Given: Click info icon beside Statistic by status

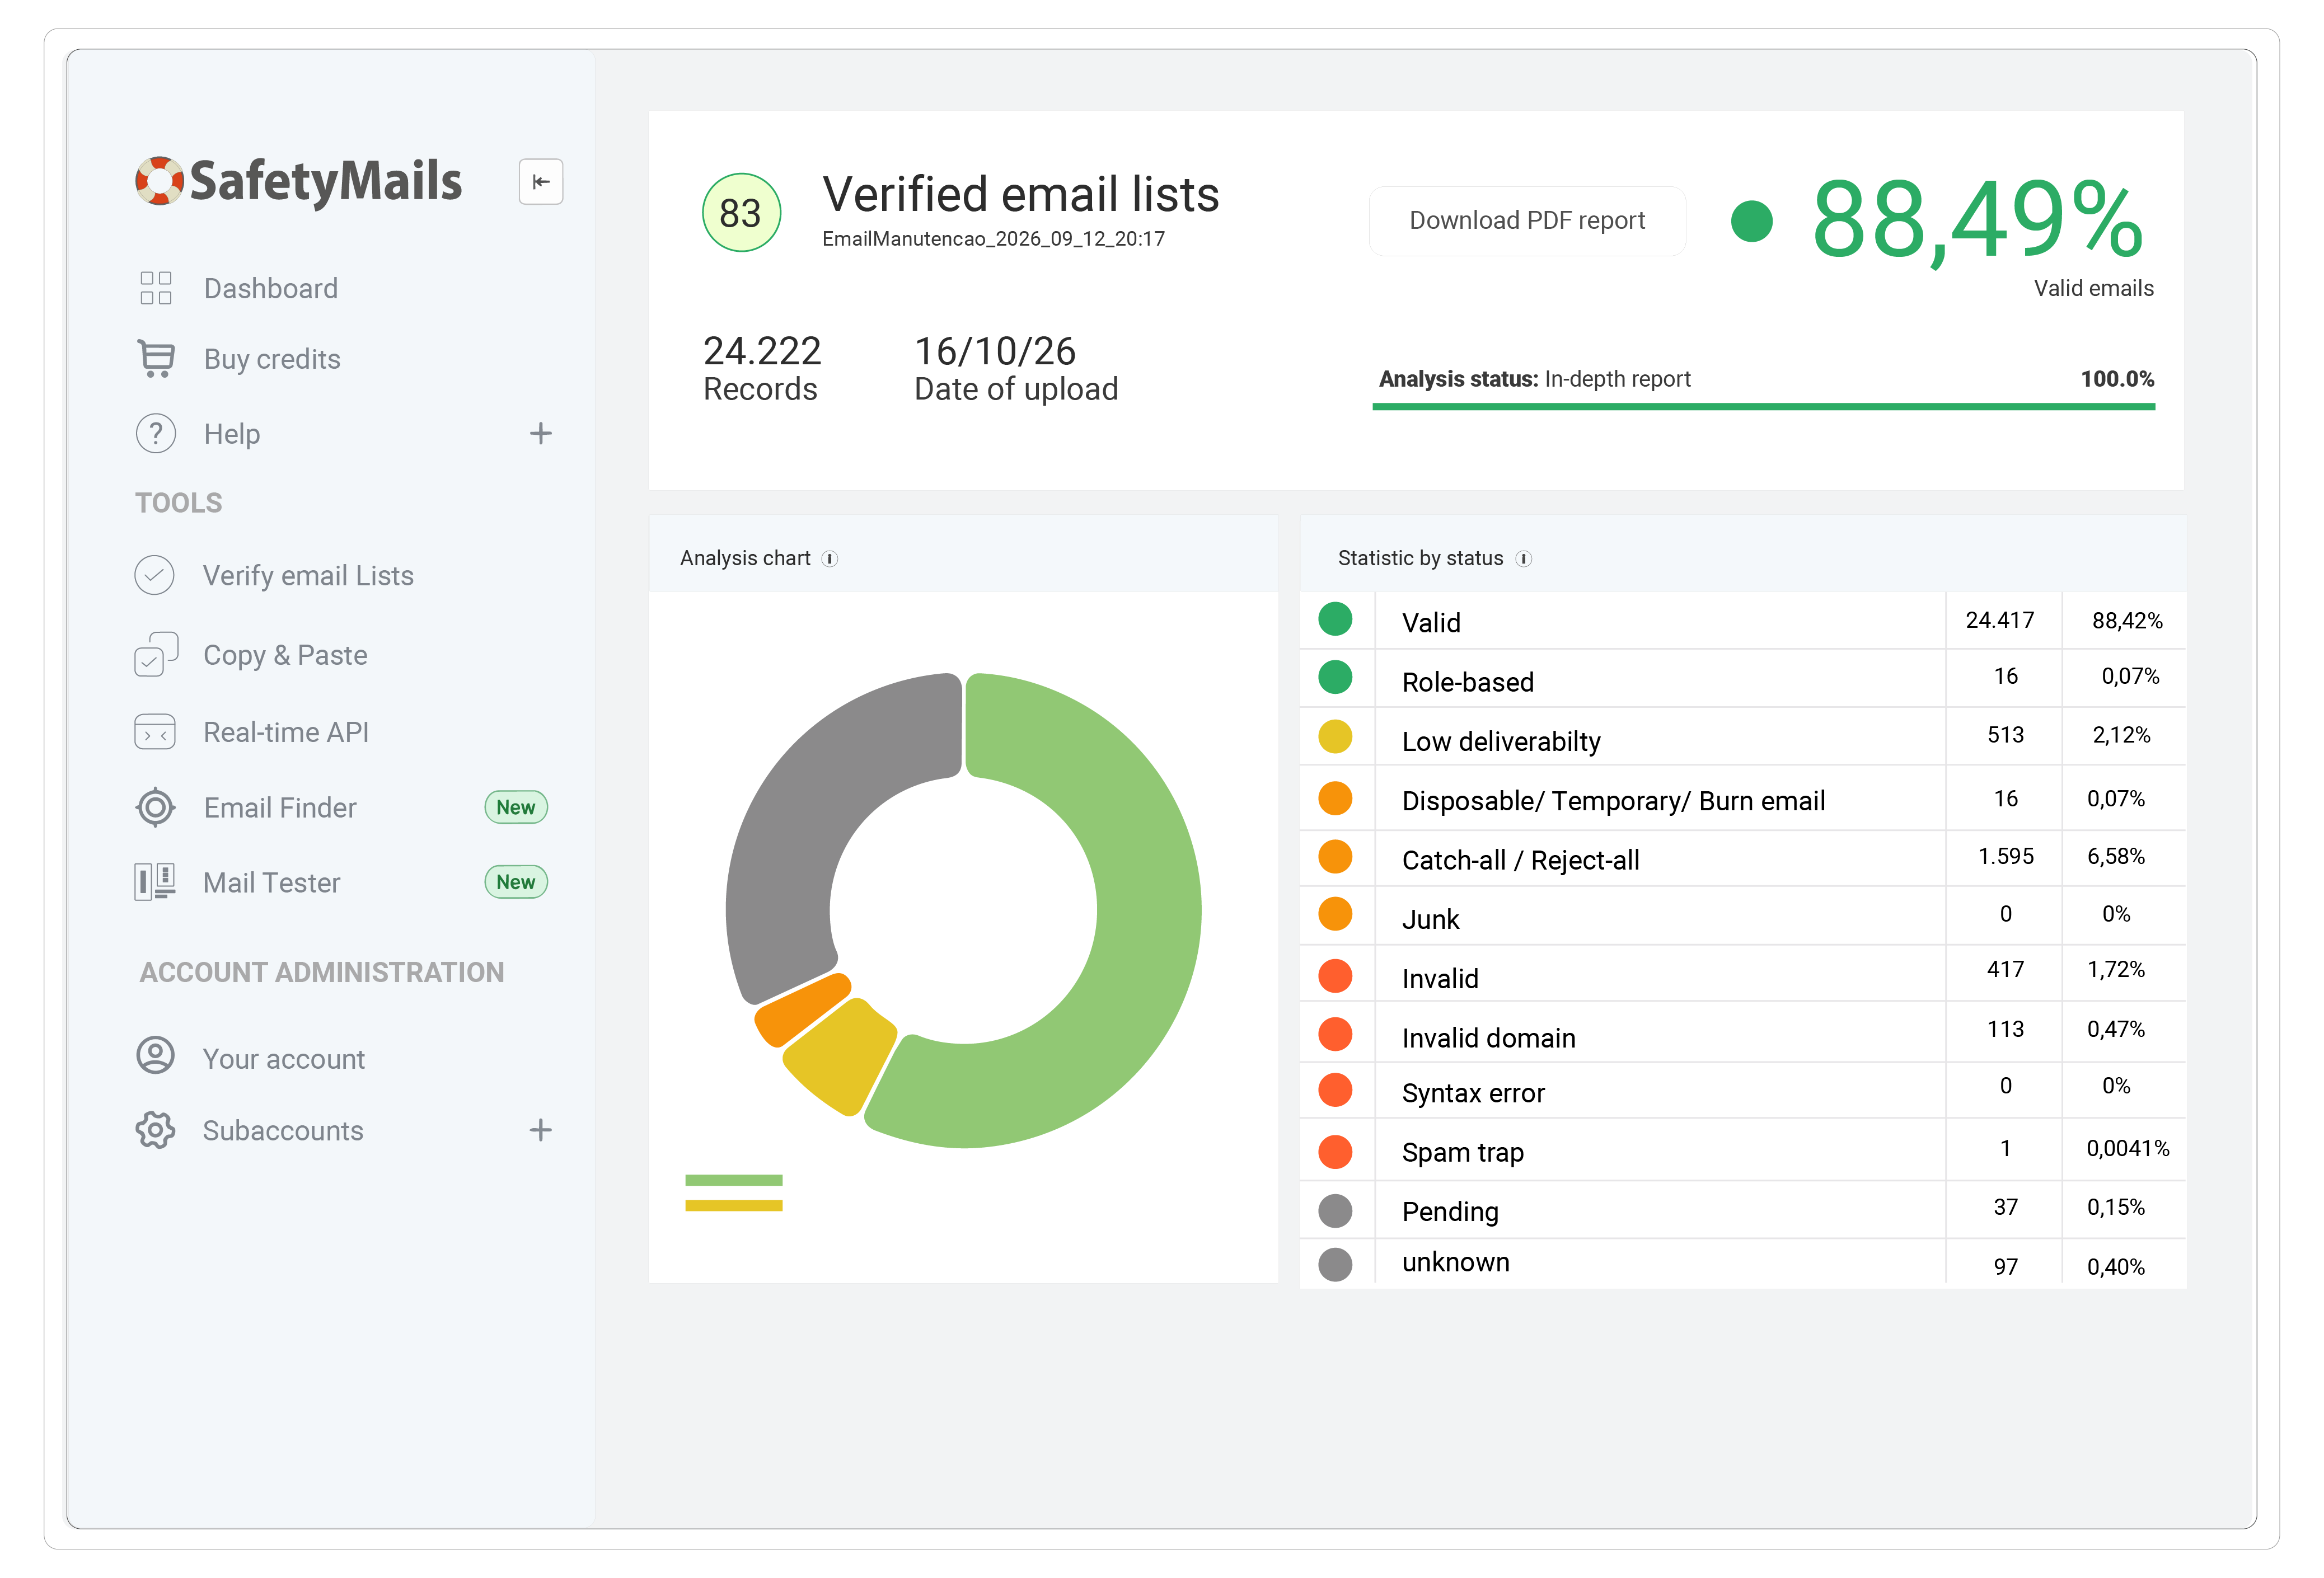Looking at the screenshot, I should click(1523, 559).
